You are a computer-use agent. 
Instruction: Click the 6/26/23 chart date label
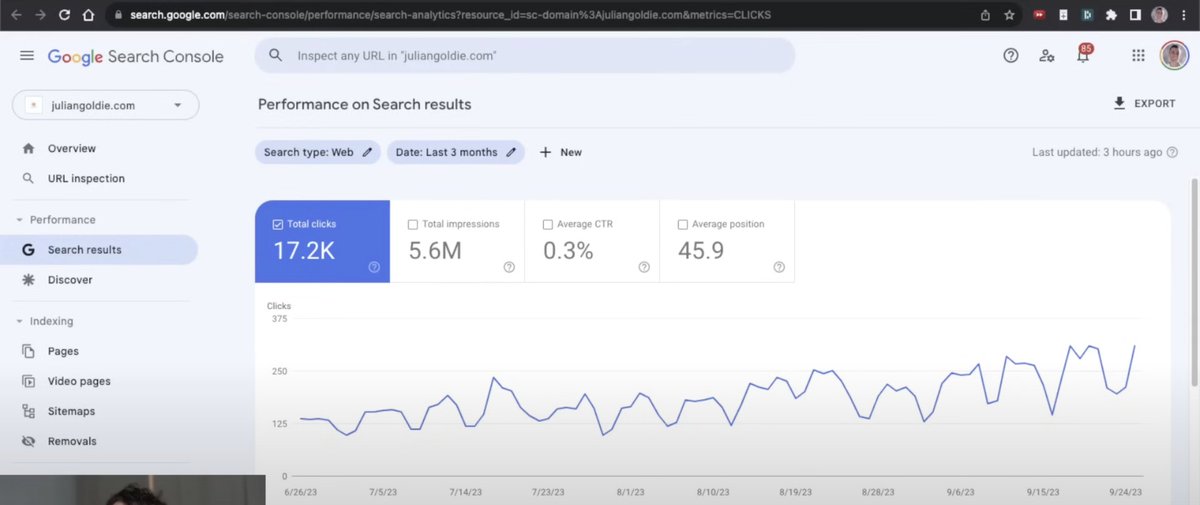point(302,492)
